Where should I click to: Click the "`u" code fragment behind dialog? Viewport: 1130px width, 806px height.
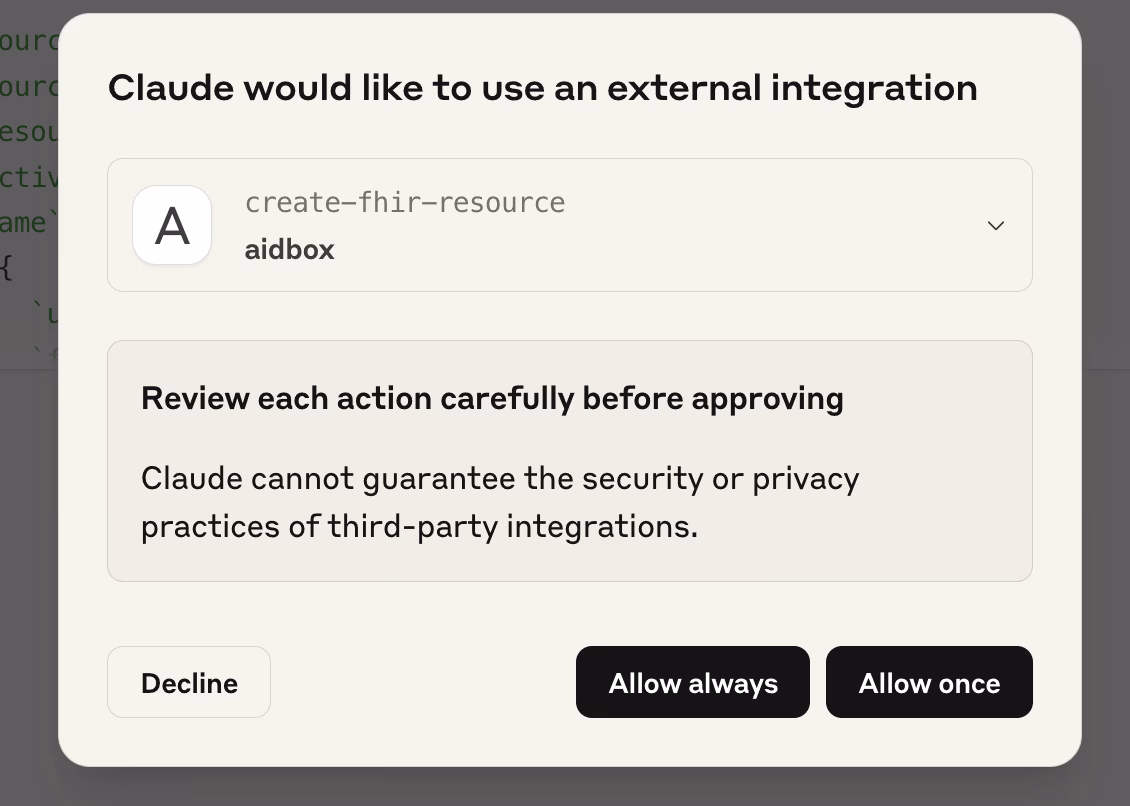47,315
